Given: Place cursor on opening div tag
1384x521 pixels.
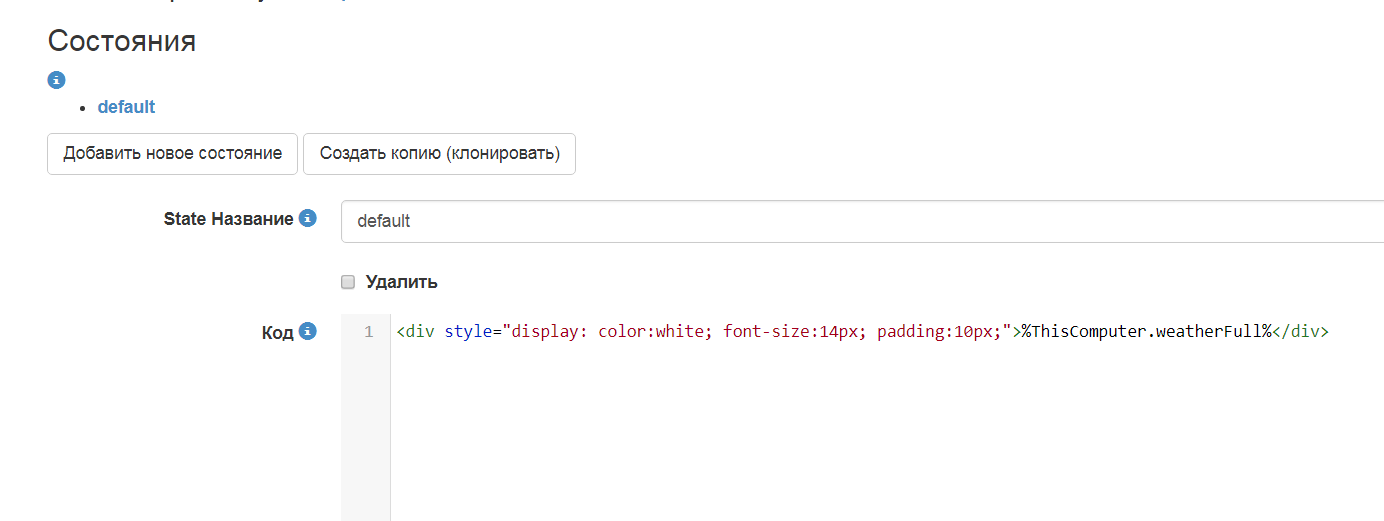Looking at the screenshot, I should [x=420, y=332].
